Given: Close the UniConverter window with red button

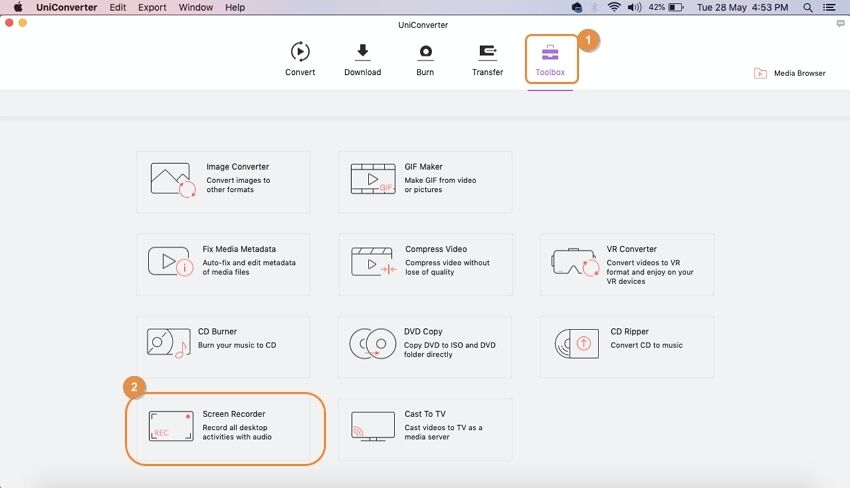Looking at the screenshot, I should pyautogui.click(x=9, y=23).
